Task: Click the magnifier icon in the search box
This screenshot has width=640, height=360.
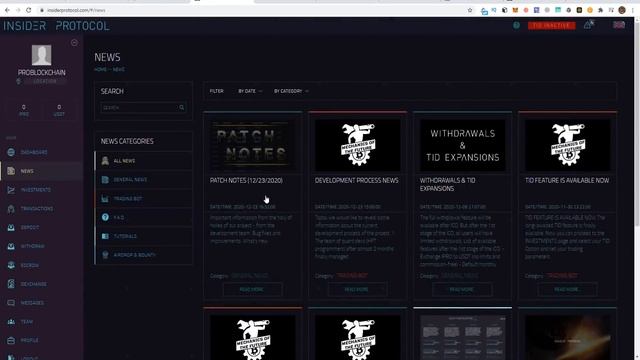Action: pyautogui.click(x=182, y=107)
